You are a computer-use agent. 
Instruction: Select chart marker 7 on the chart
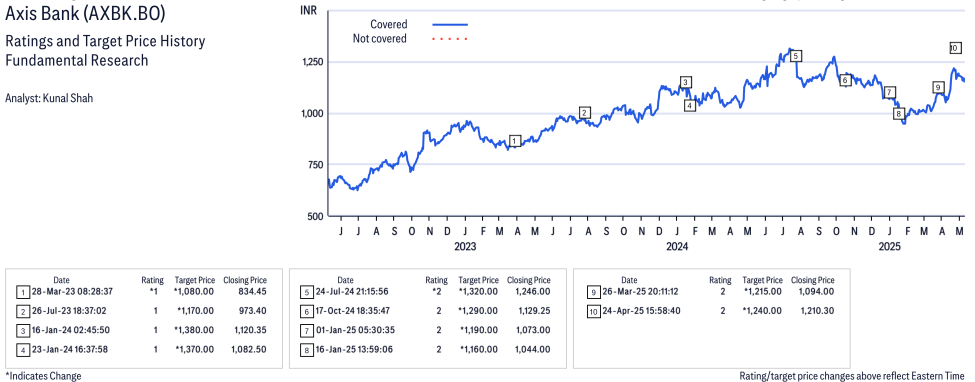click(x=890, y=92)
